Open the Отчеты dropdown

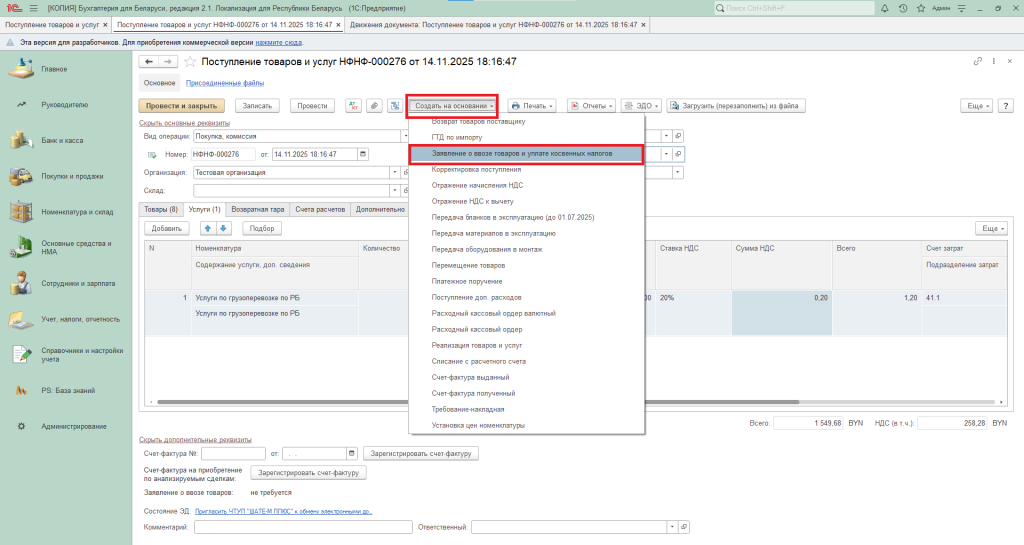coord(591,105)
